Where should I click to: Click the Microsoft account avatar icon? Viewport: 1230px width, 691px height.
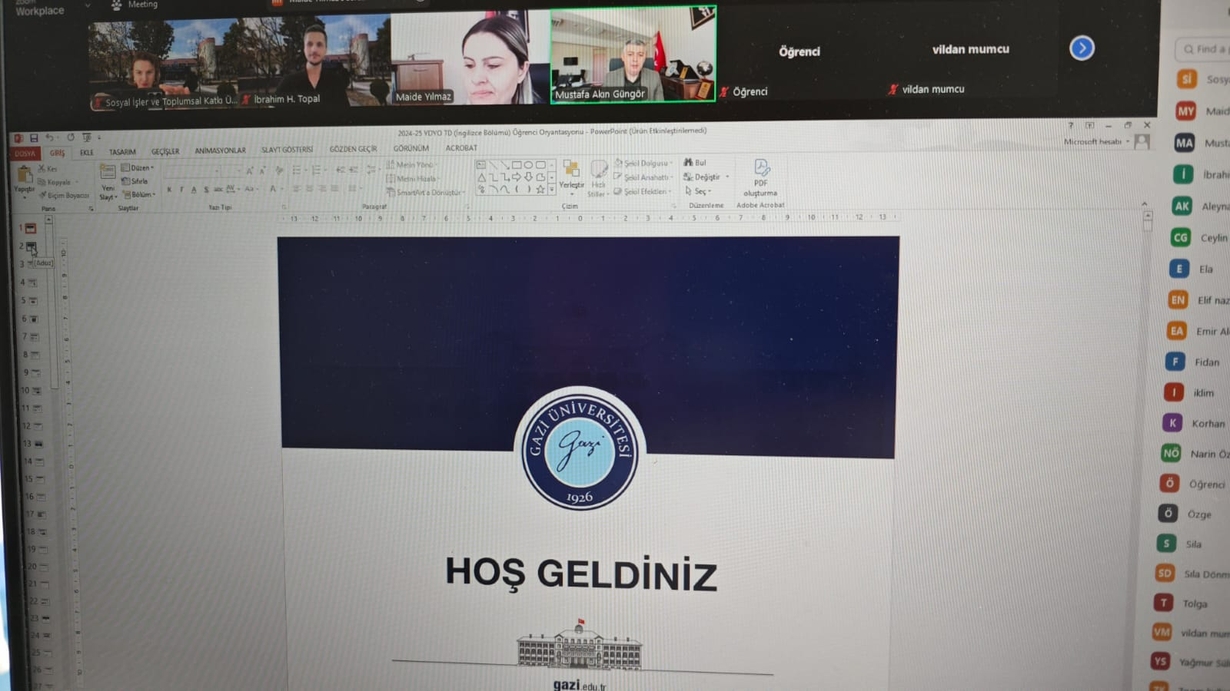click(1141, 142)
